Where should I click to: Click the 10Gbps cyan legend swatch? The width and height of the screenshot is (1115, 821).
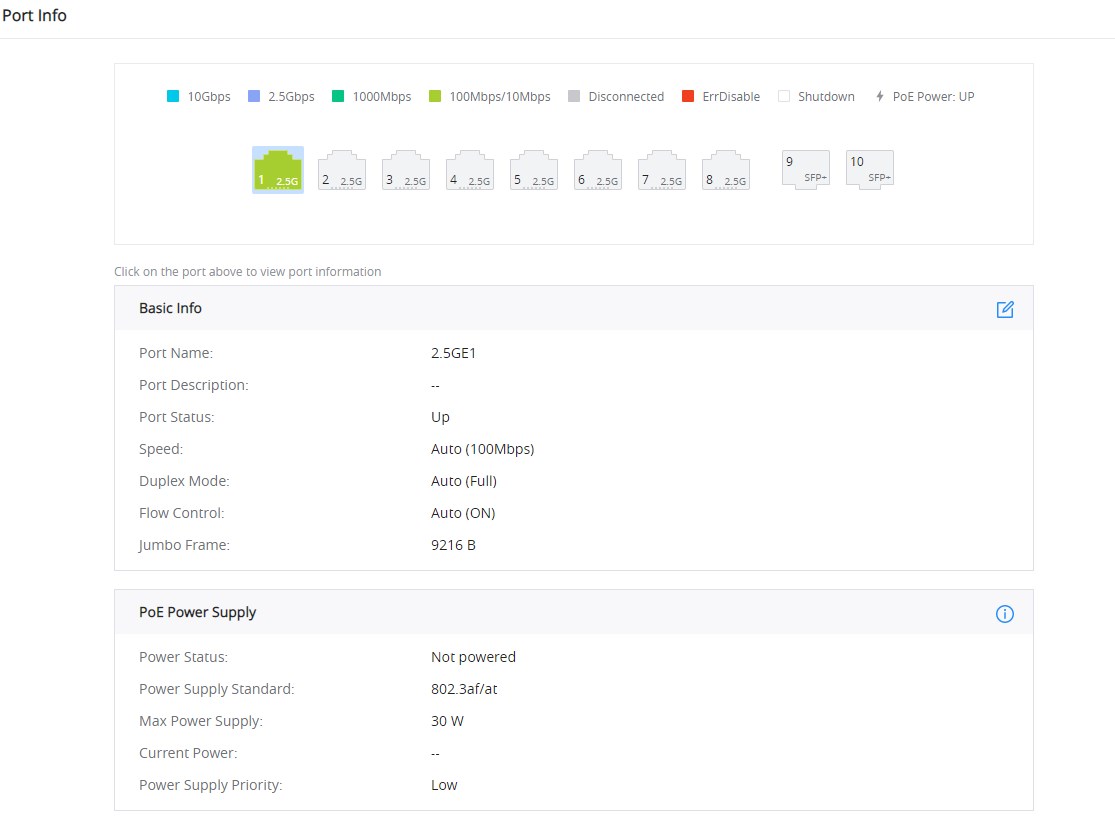pos(173,96)
